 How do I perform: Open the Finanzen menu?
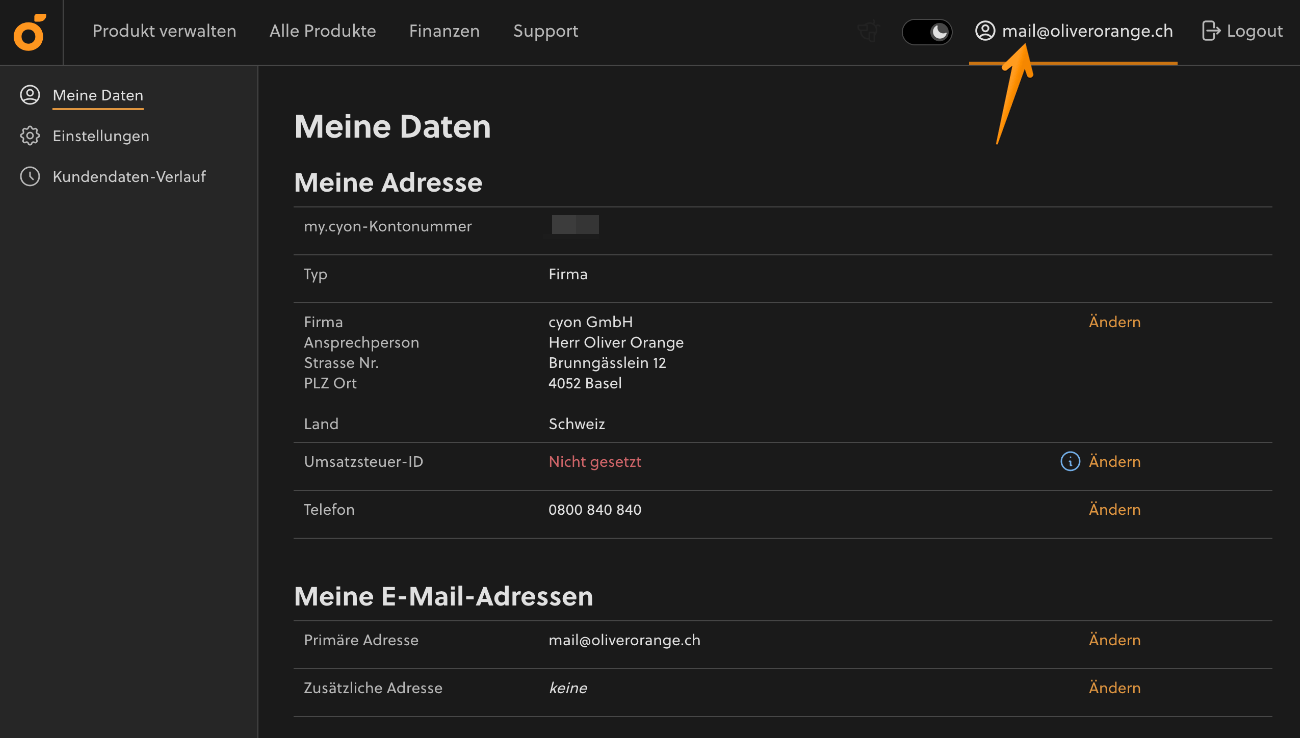(444, 31)
